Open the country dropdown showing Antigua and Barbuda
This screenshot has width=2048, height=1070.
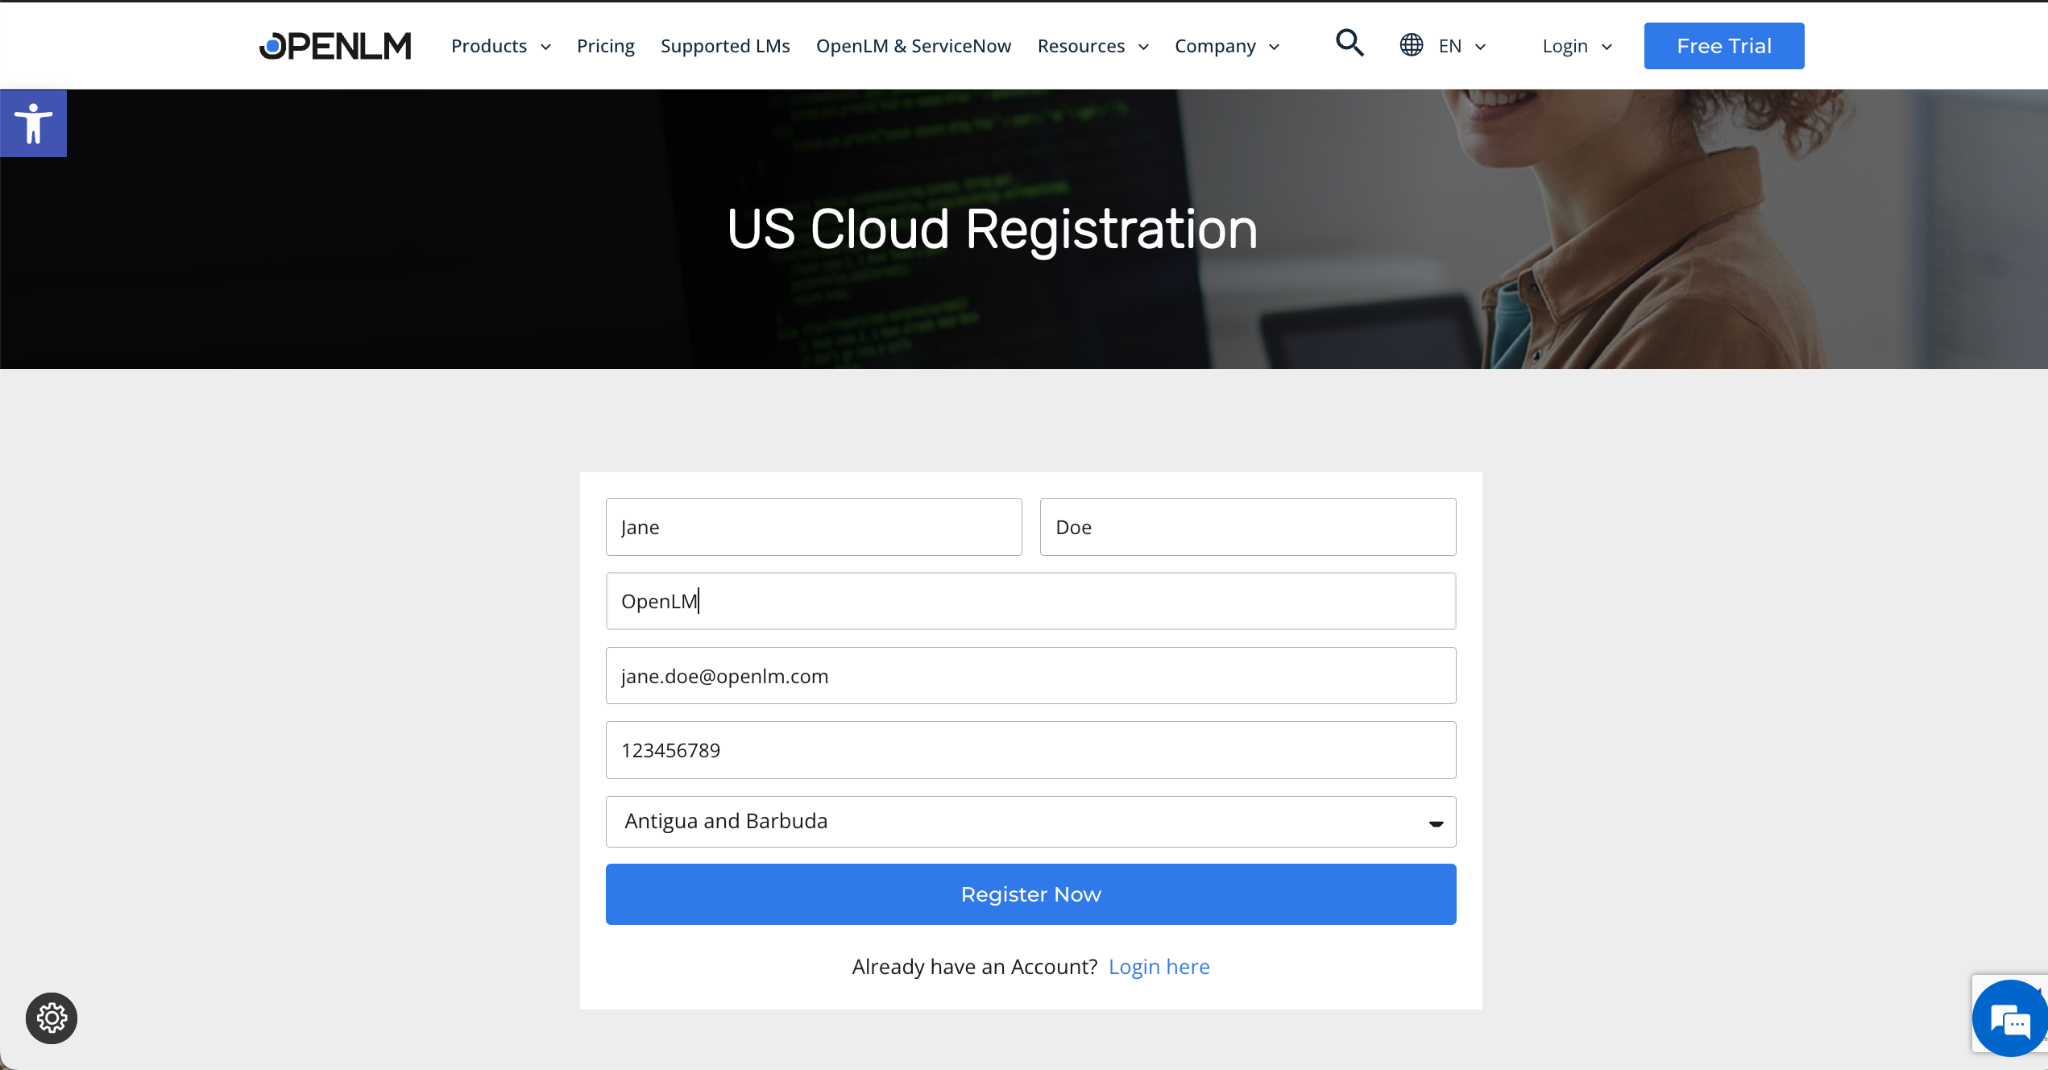(1030, 821)
